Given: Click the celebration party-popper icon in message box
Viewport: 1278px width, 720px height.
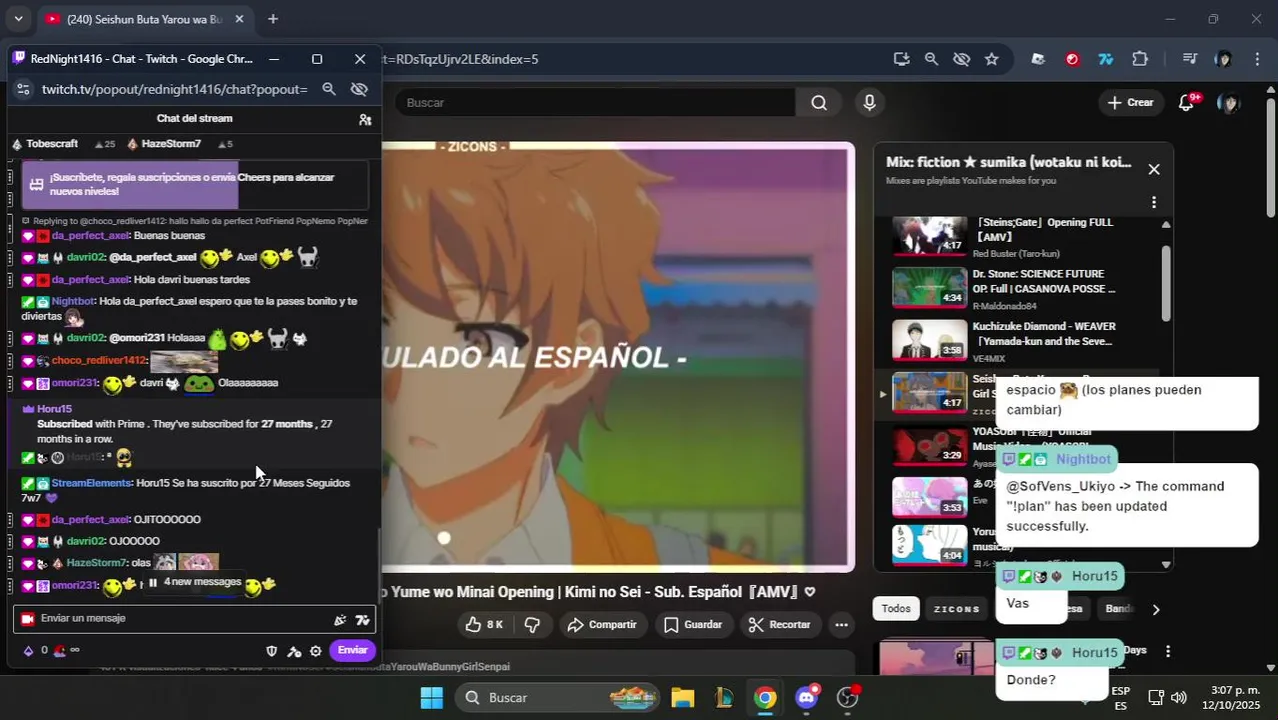Looking at the screenshot, I should (x=340, y=620).
